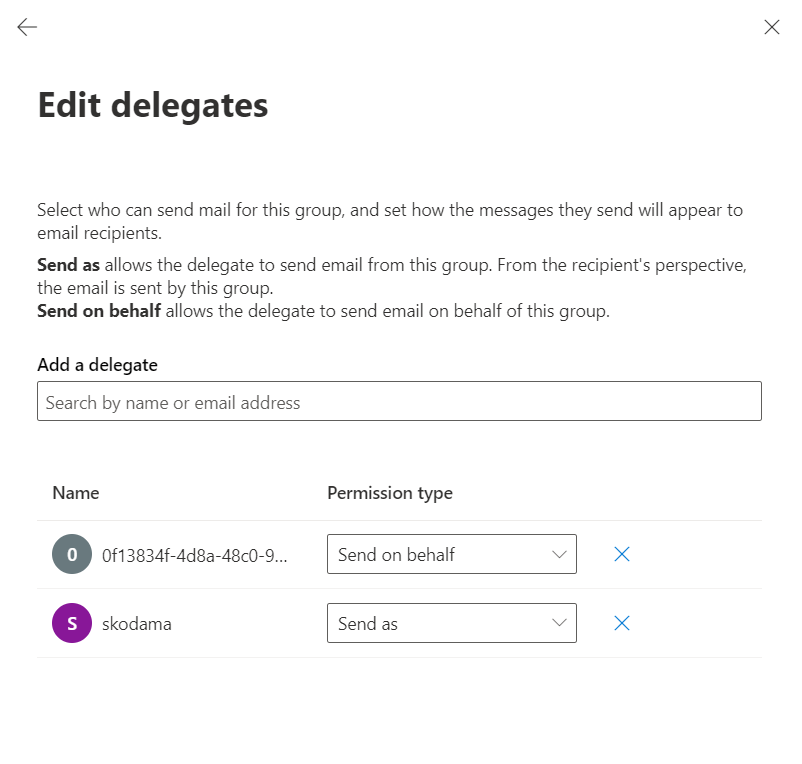Open skodama's Send as permission dropdown
The image size is (802, 764).
click(452, 623)
